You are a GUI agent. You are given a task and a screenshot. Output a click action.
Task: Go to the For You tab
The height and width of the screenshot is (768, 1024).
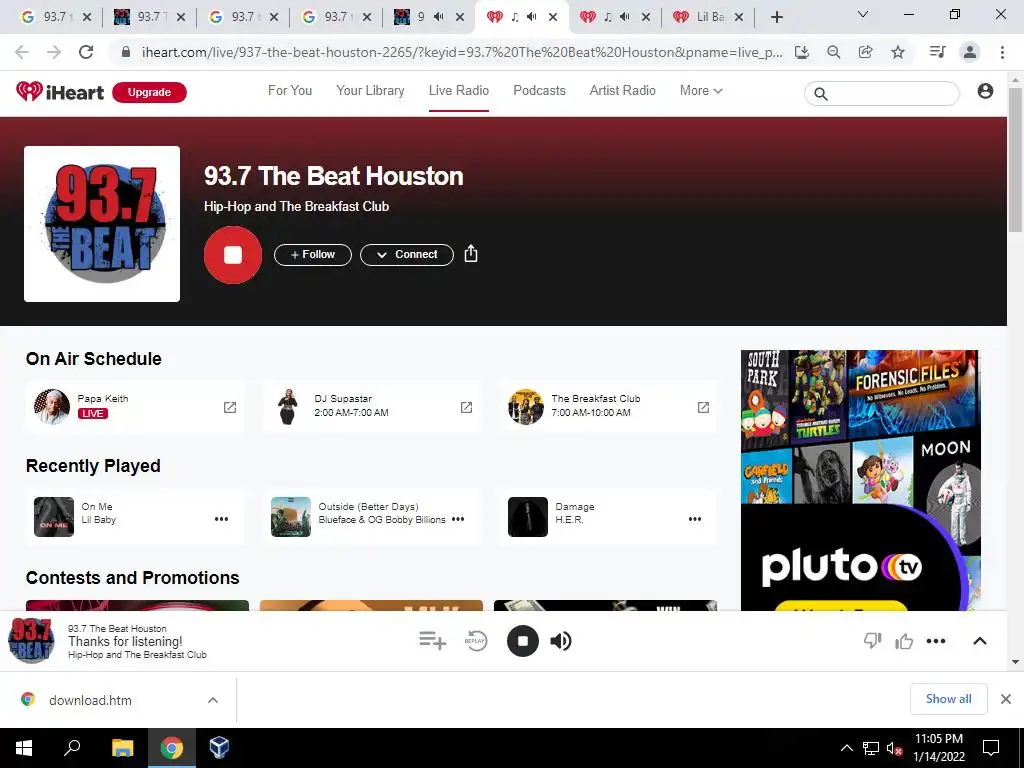tap(290, 91)
